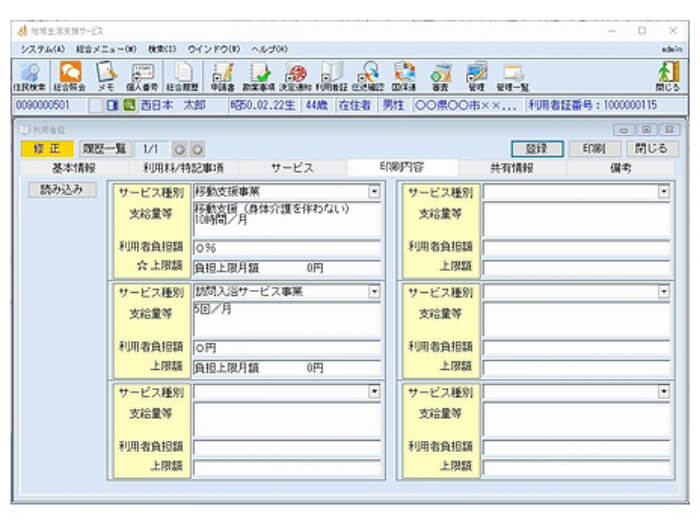Click the 読み込み button
This screenshot has height=526, width=700.
tap(62, 190)
